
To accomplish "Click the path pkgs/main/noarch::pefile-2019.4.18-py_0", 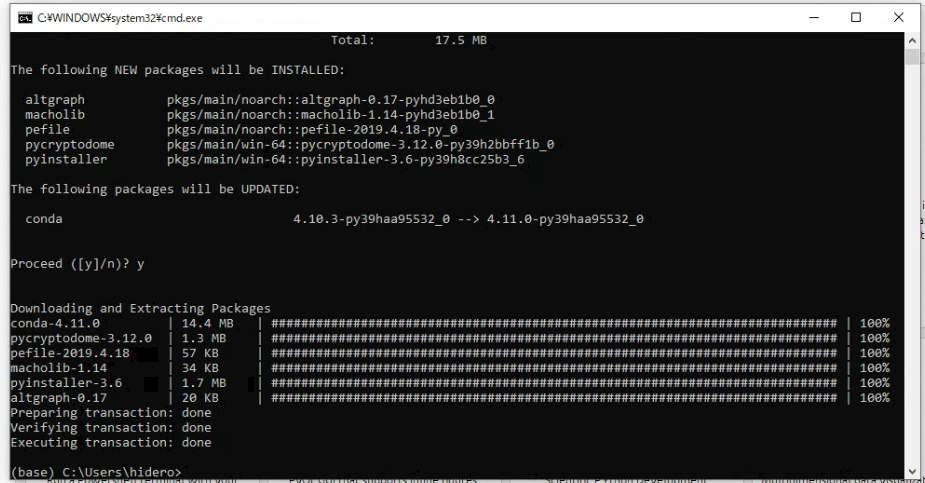I will pyautogui.click(x=312, y=129).
